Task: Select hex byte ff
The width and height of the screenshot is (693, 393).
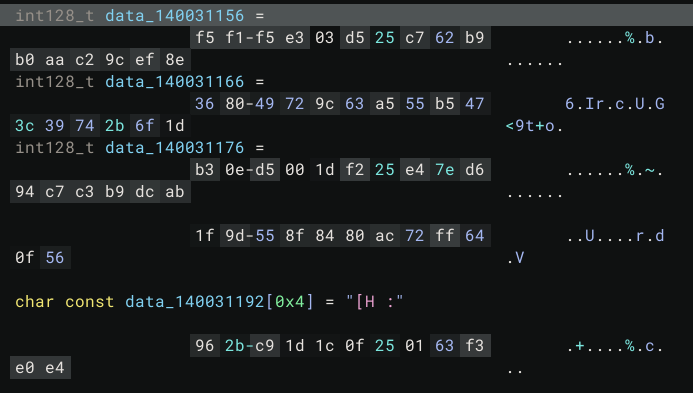Action: (x=444, y=236)
